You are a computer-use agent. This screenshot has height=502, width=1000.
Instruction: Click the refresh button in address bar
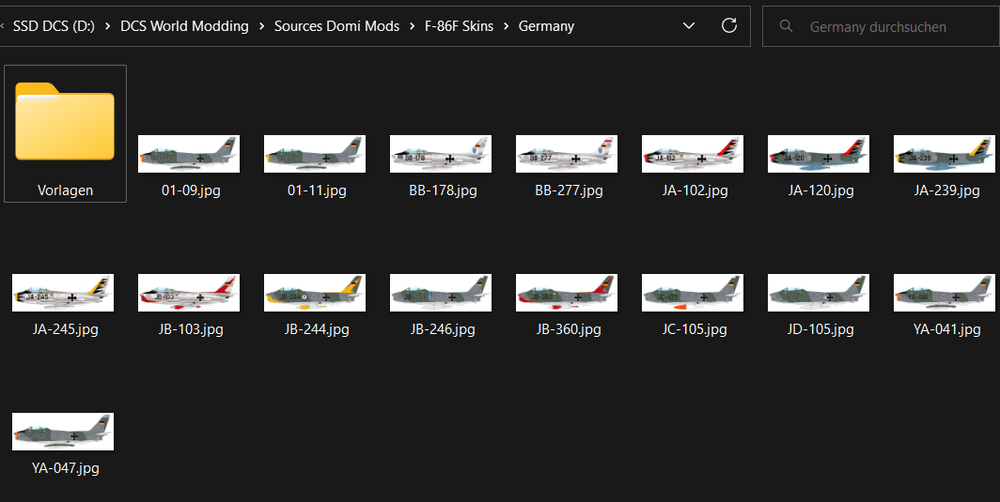click(x=729, y=25)
